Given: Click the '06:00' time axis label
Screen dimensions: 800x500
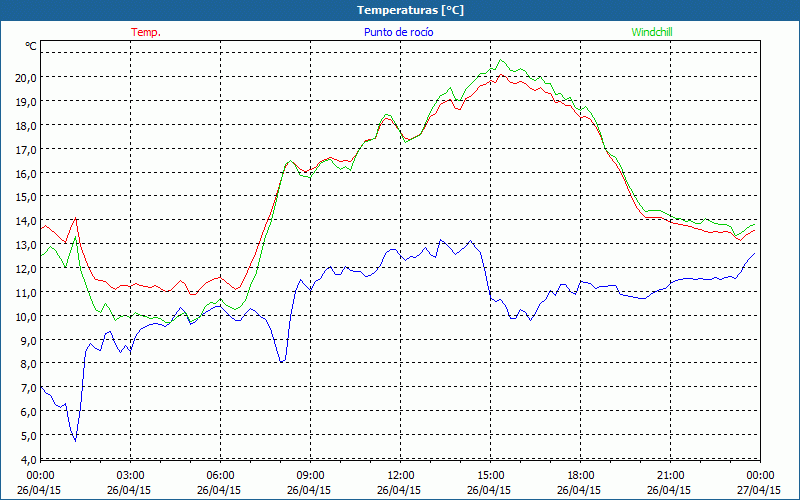Looking at the screenshot, I should 220,476.
